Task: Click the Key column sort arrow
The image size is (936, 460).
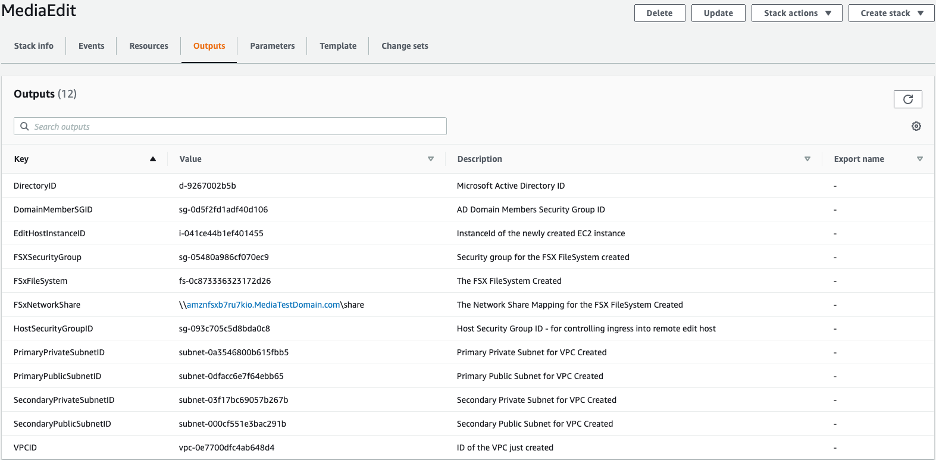Action: pos(153,159)
